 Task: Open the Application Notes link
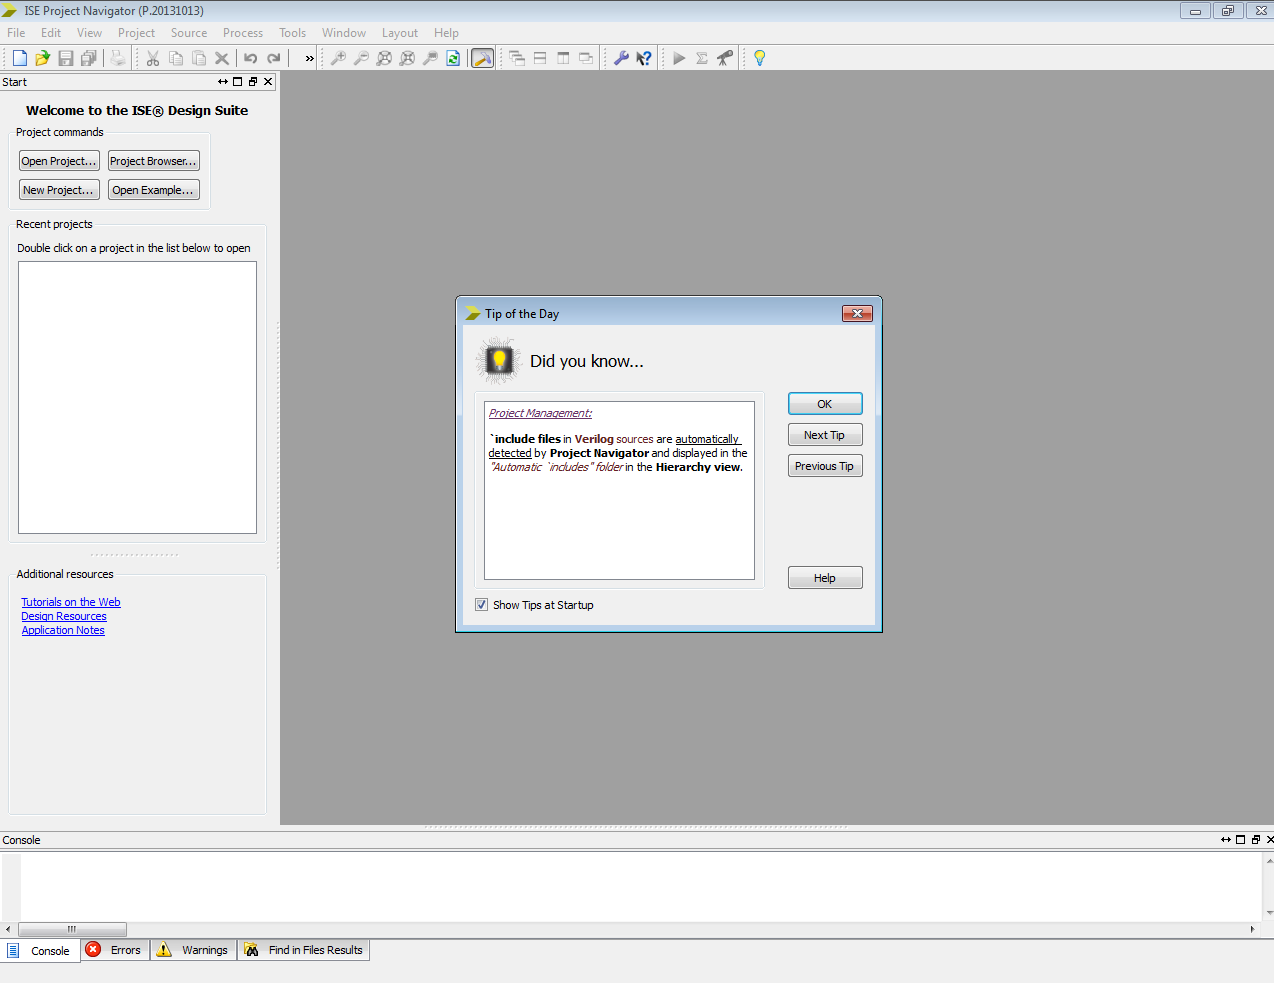(x=63, y=630)
